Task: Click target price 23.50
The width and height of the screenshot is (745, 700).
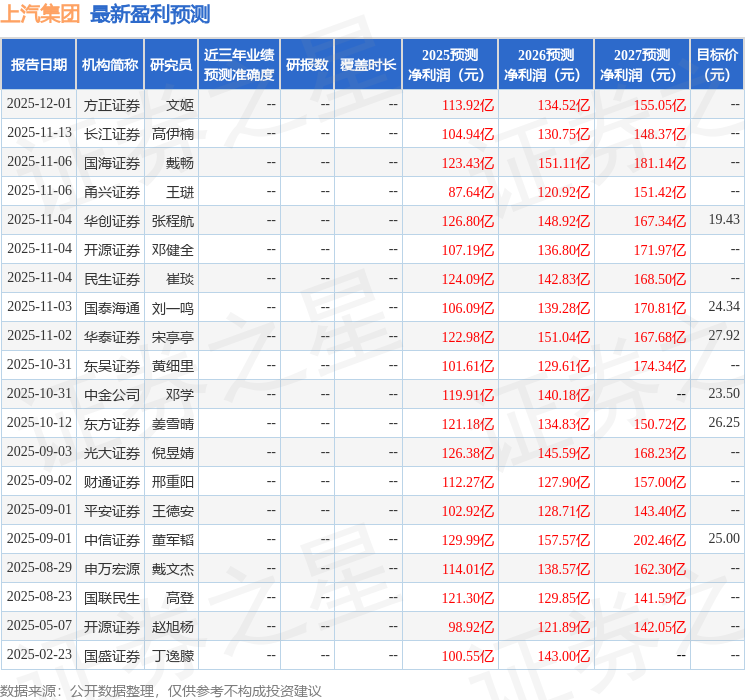Action: 724,393
